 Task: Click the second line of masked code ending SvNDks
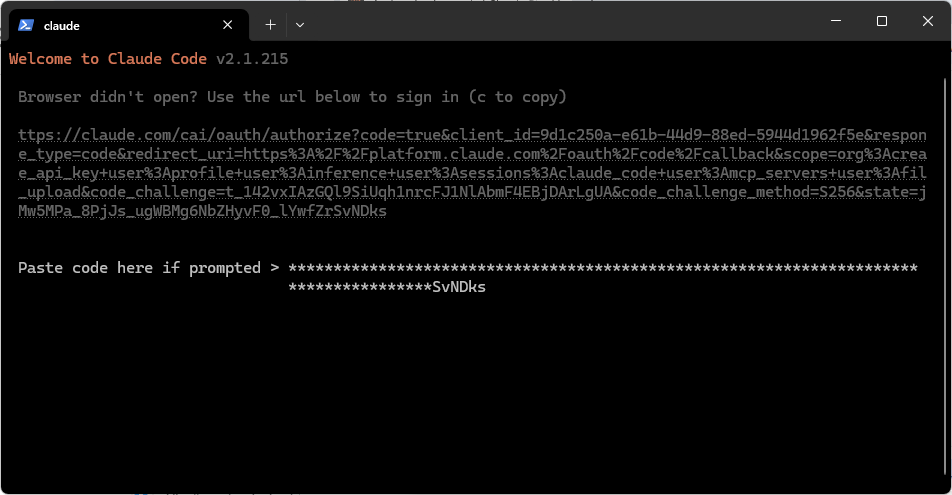click(387, 287)
